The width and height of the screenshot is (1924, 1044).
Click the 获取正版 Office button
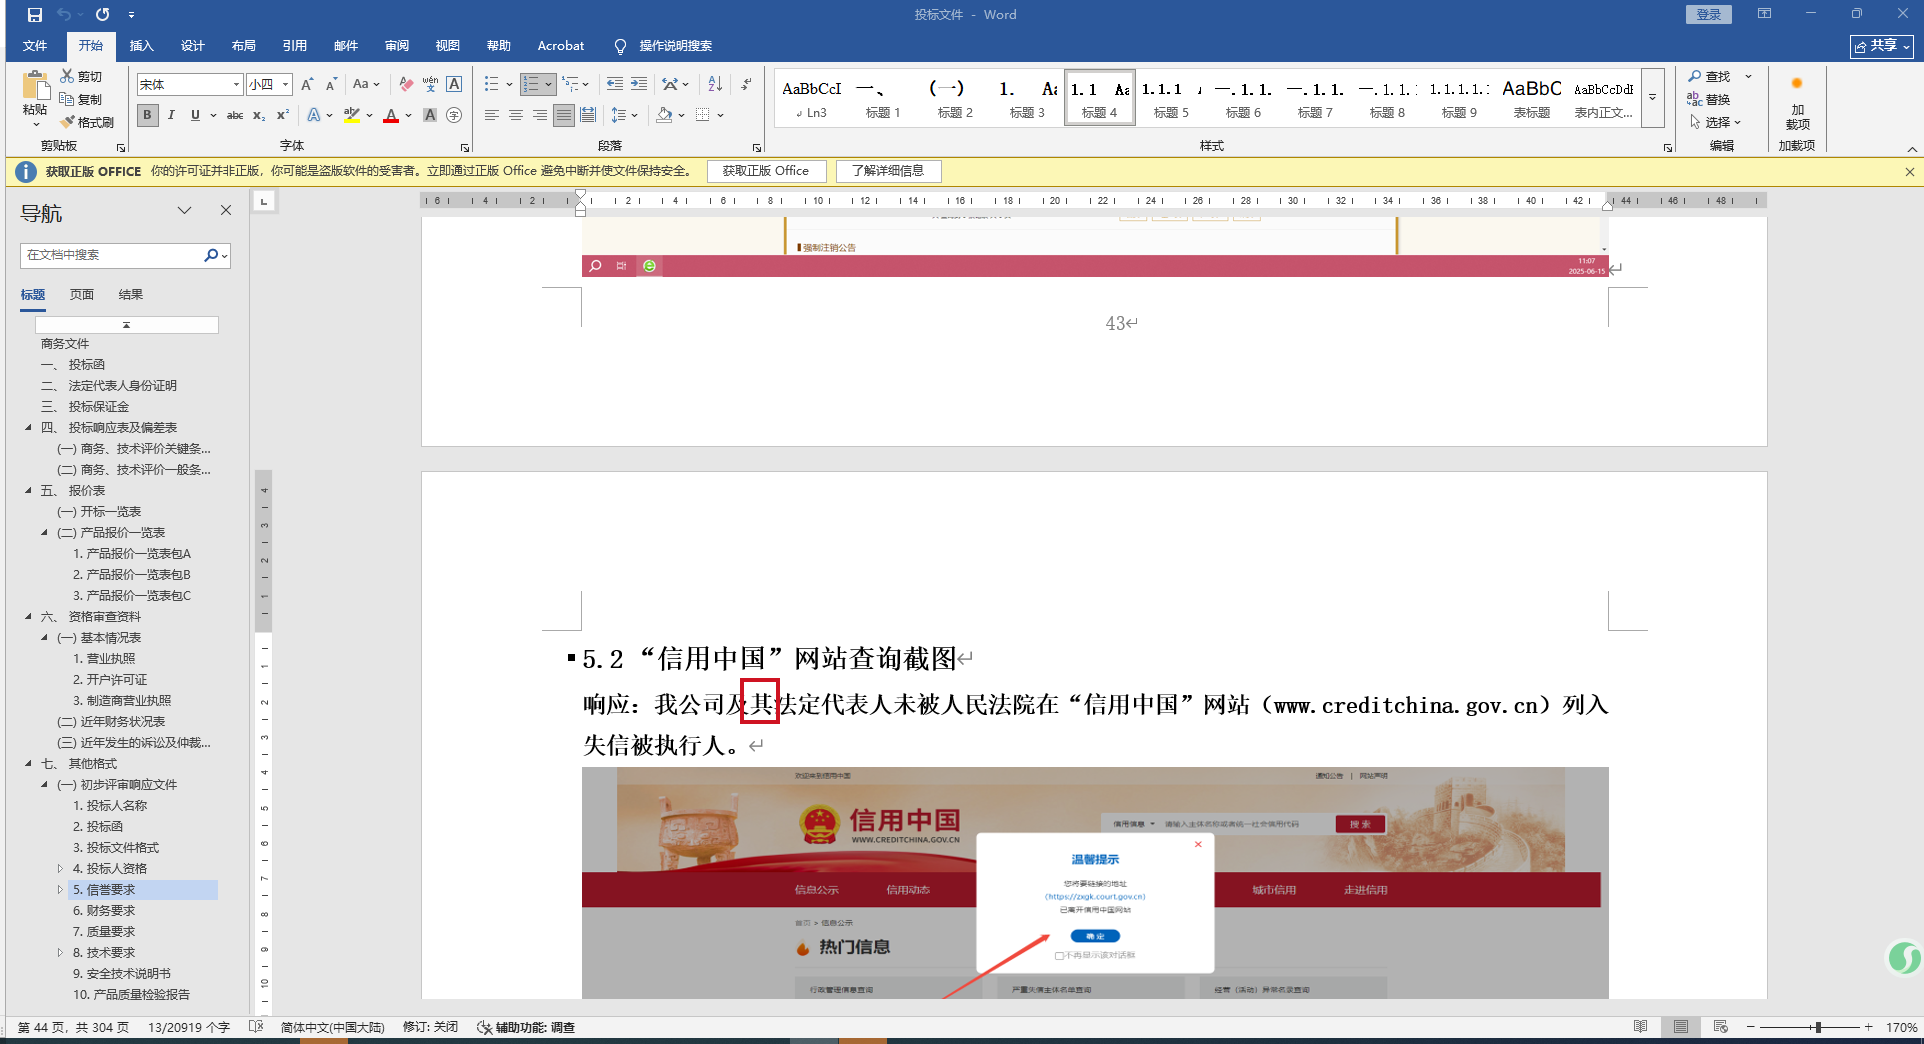(766, 171)
